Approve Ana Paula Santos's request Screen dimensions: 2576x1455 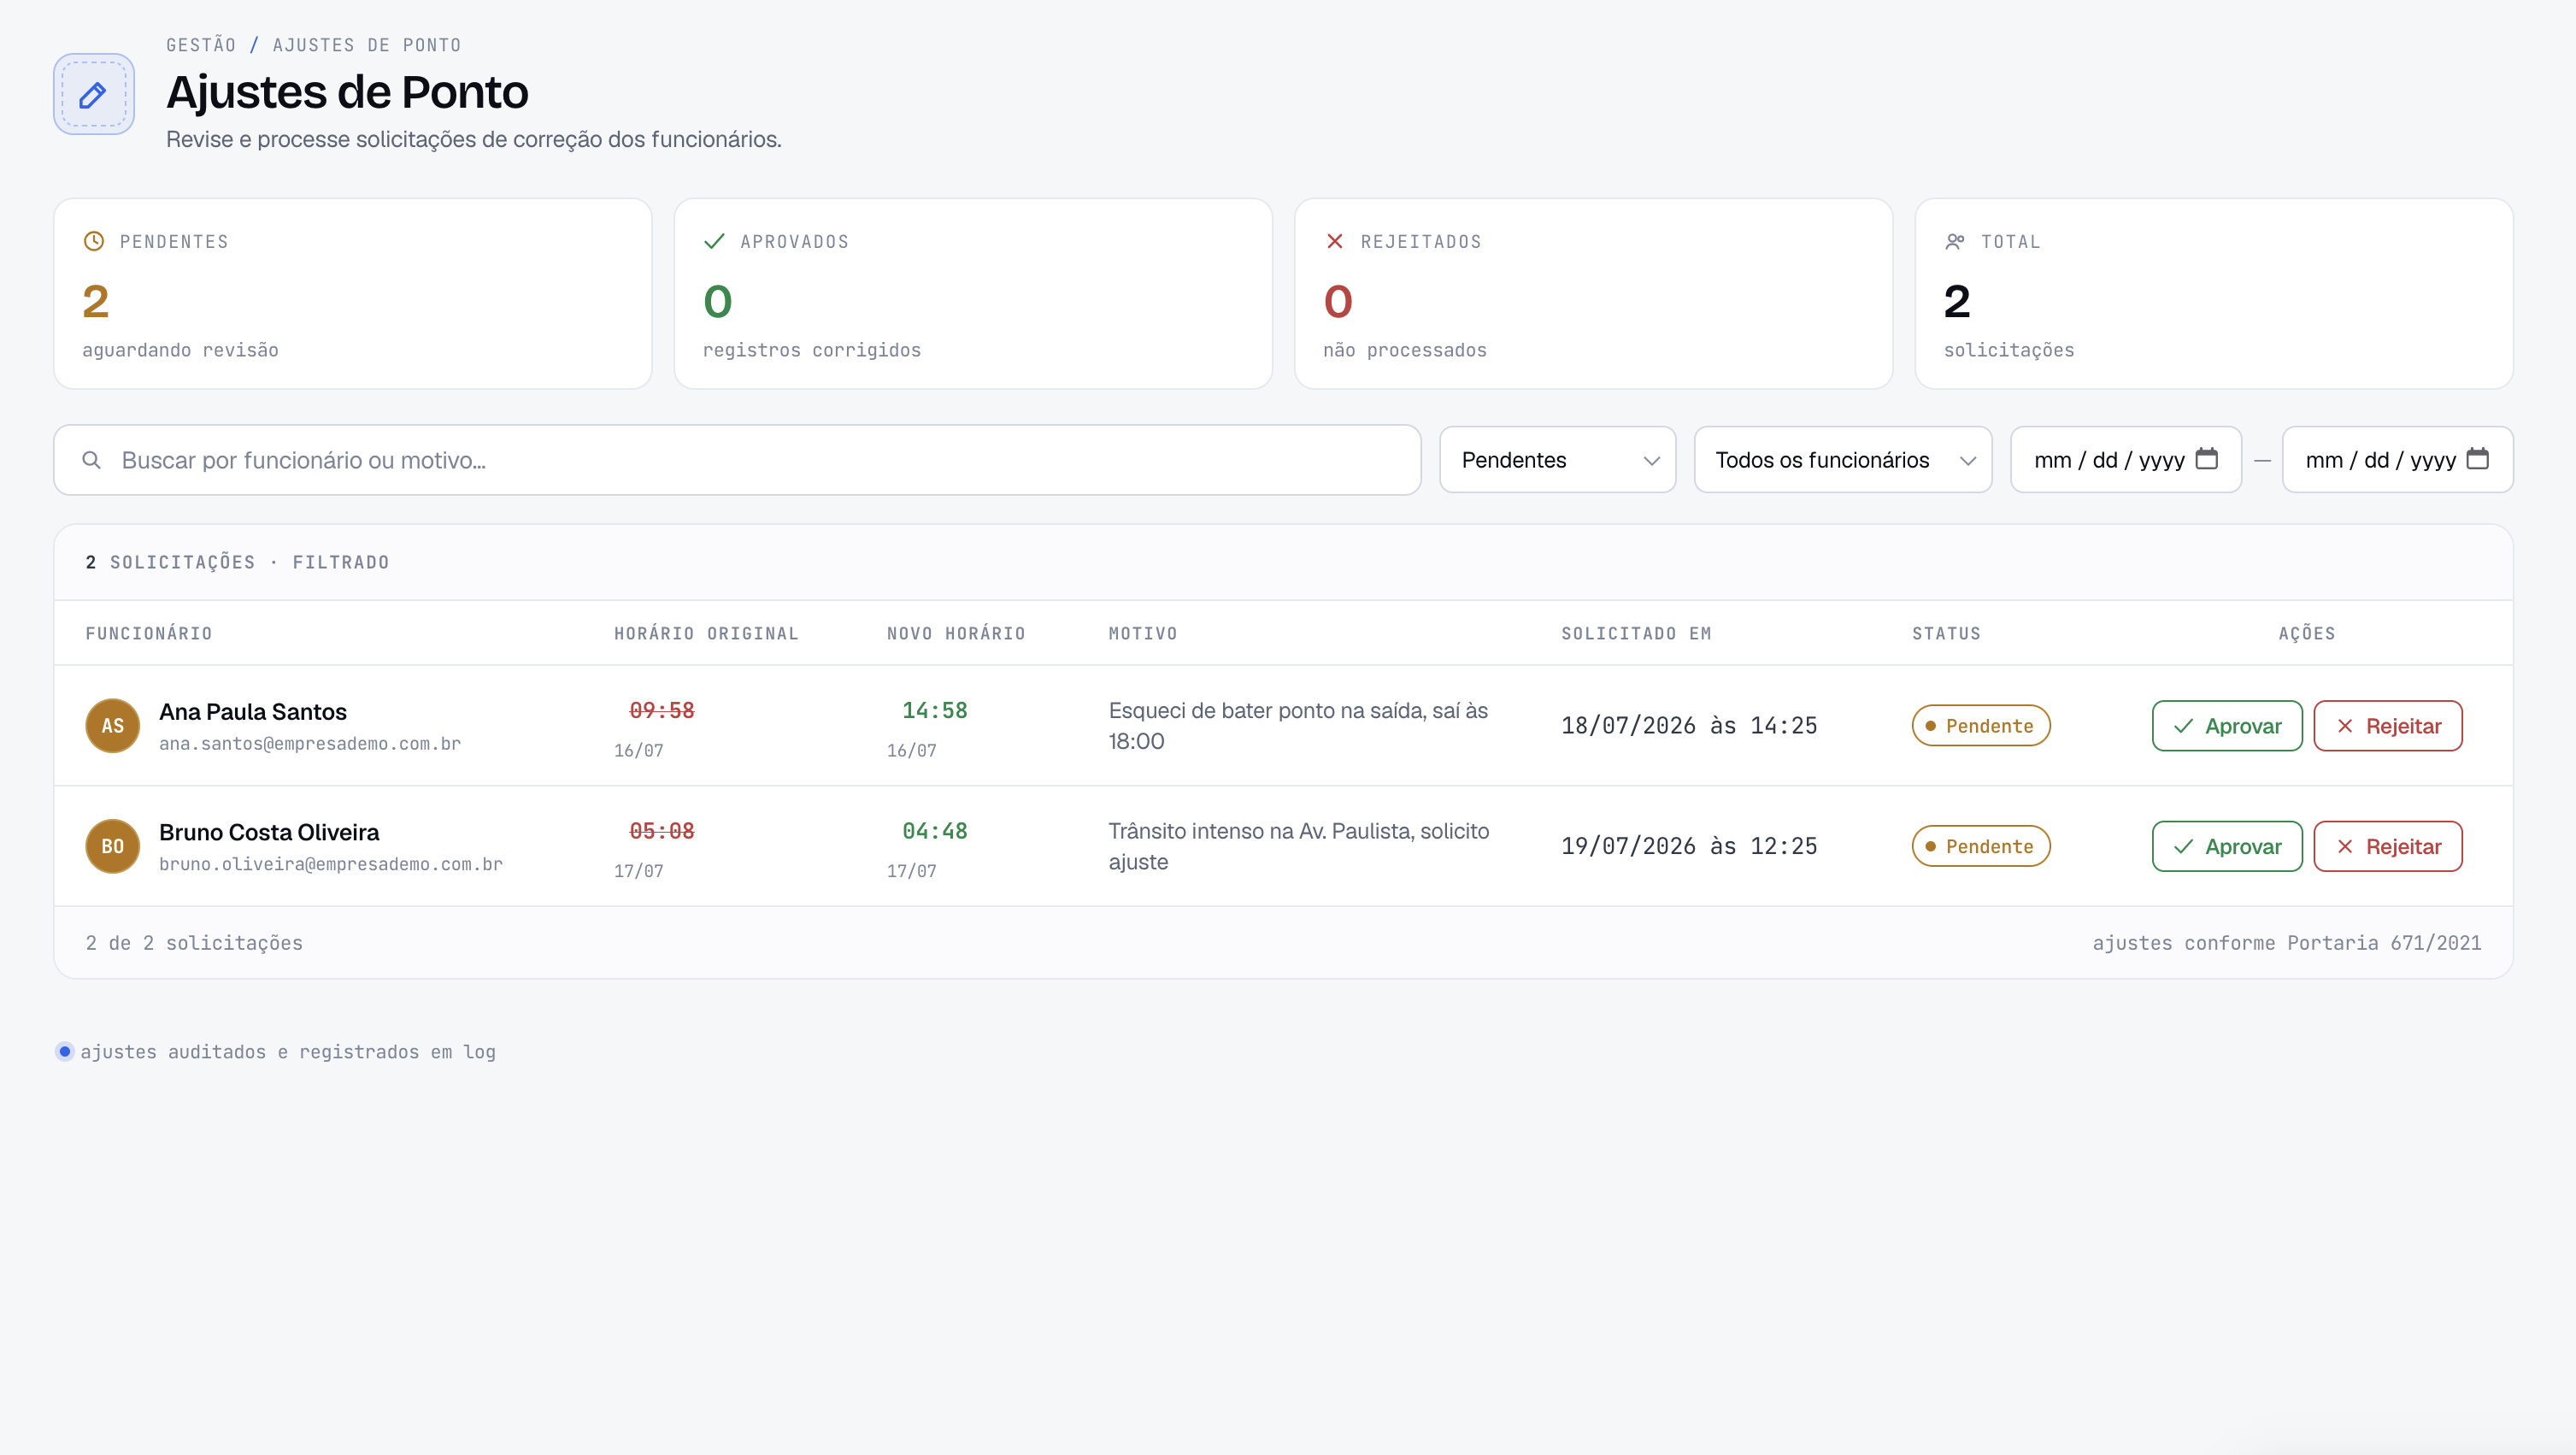2227,726
